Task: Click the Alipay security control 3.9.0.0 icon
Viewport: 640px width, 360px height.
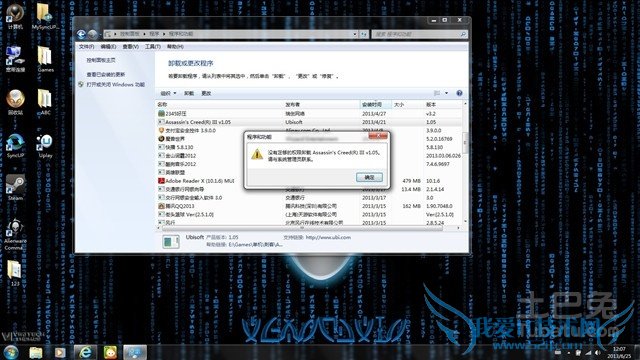Action: pos(161,131)
